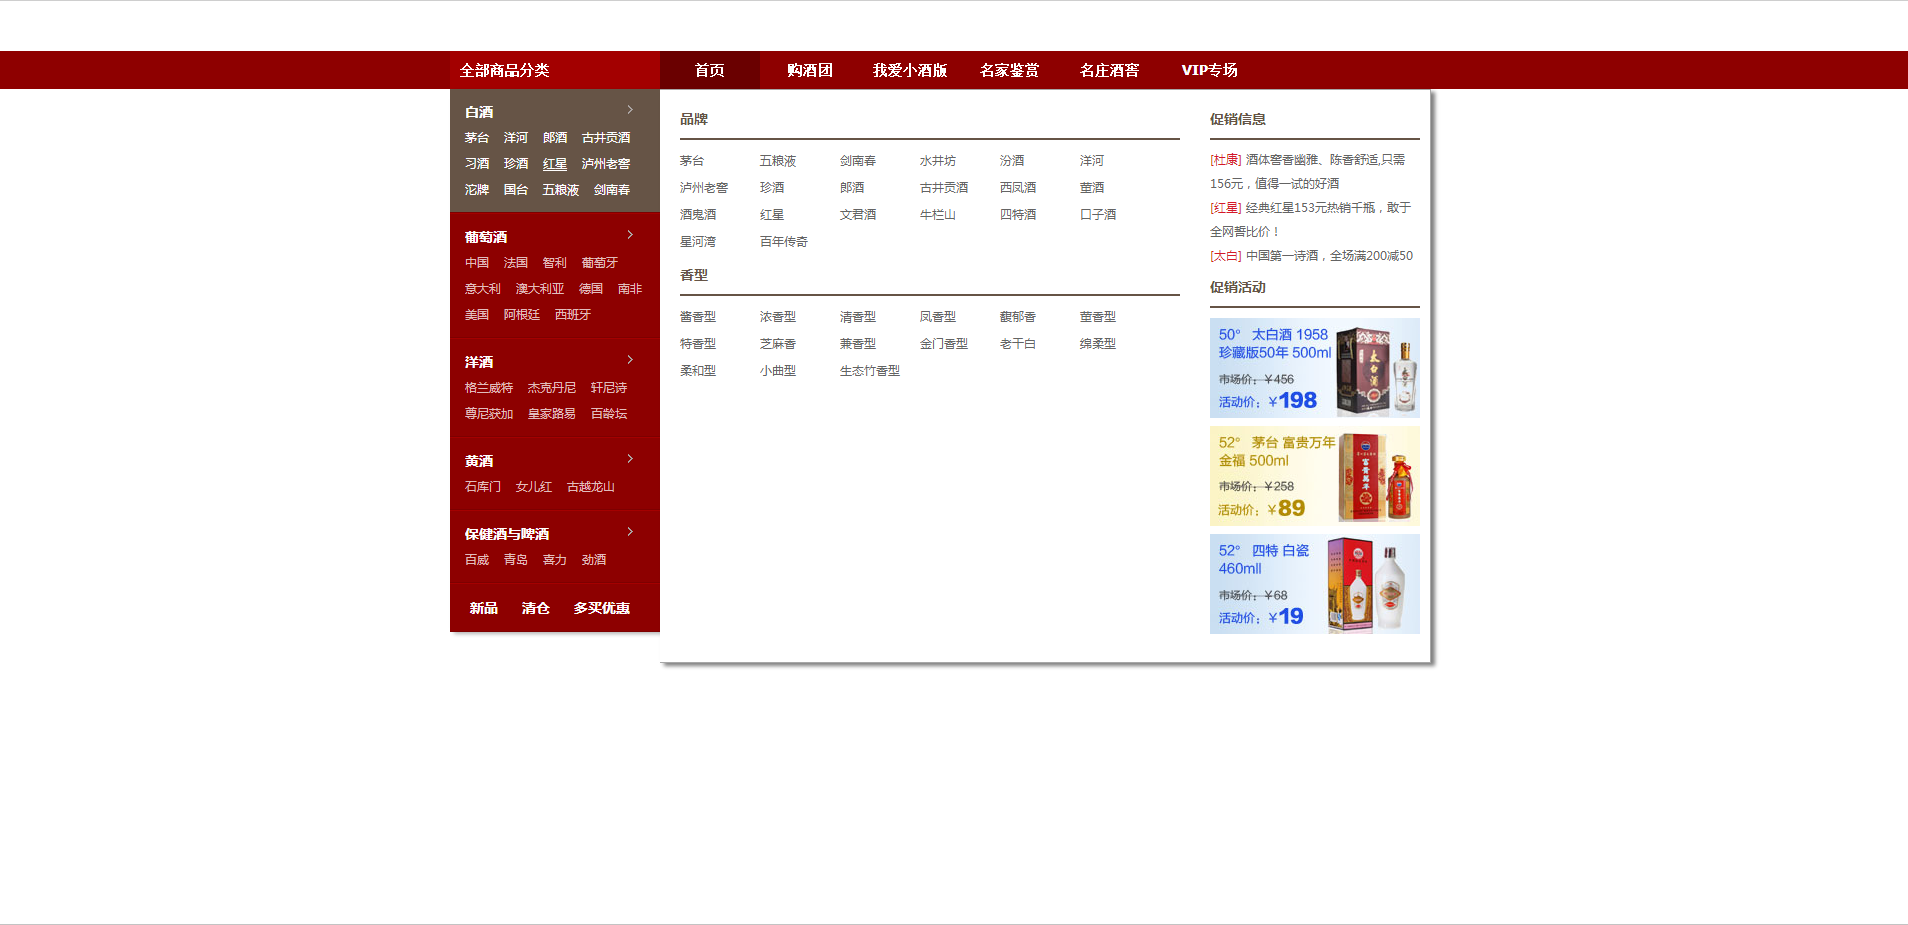Open the [杜康] promotion message
The width and height of the screenshot is (1908, 925).
[x=1308, y=172]
